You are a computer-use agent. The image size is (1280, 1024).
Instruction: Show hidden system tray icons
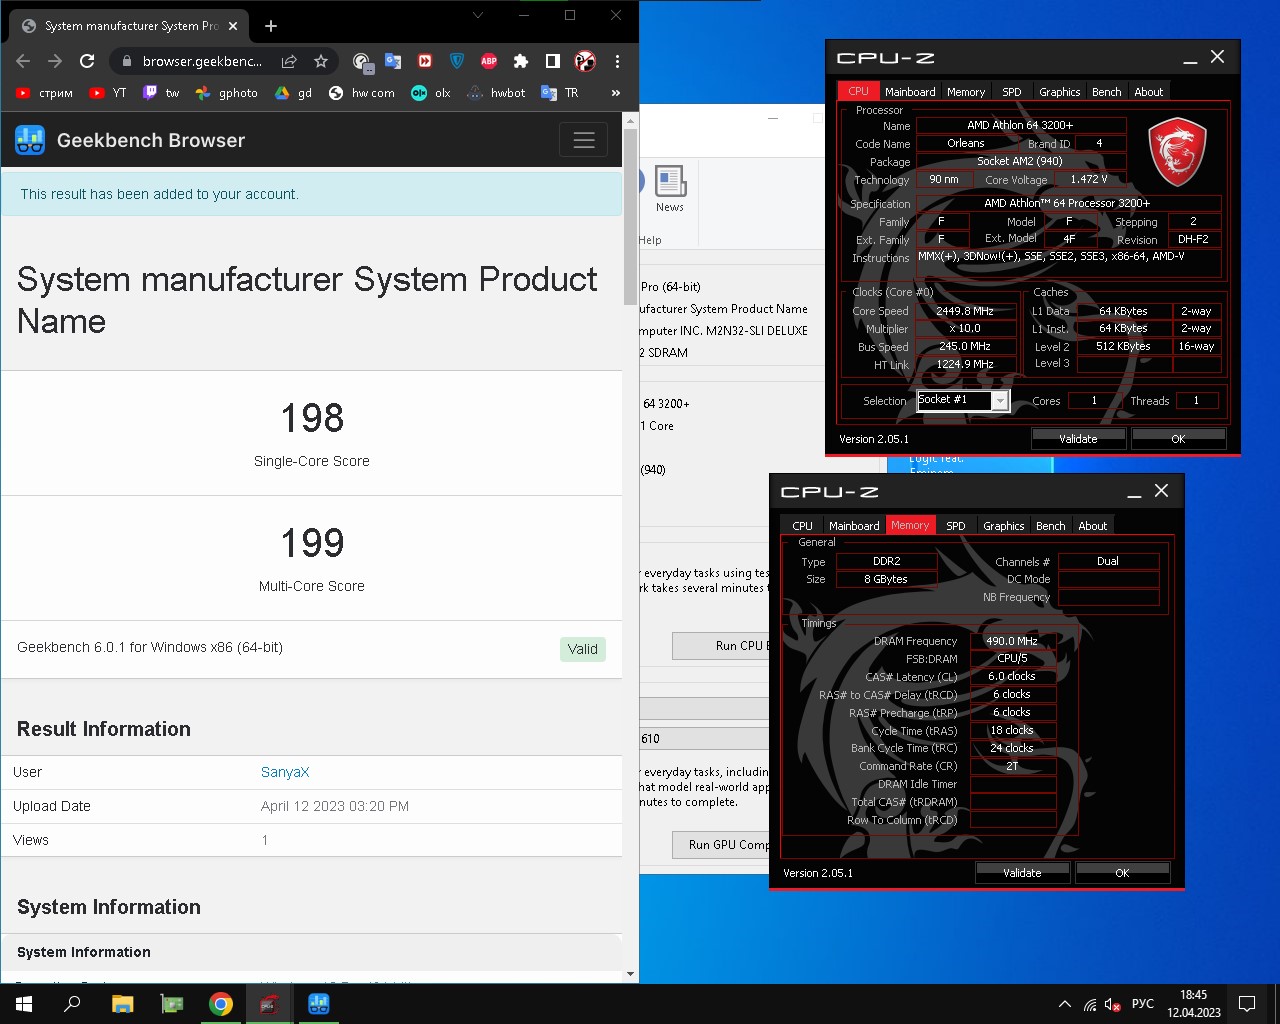pyautogui.click(x=1065, y=1004)
